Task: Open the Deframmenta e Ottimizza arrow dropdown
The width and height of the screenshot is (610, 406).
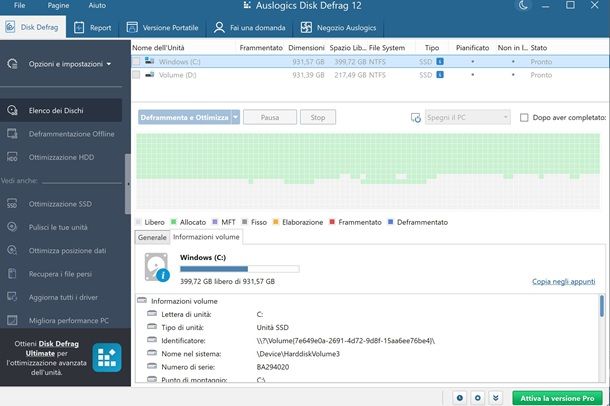Action: tap(236, 117)
